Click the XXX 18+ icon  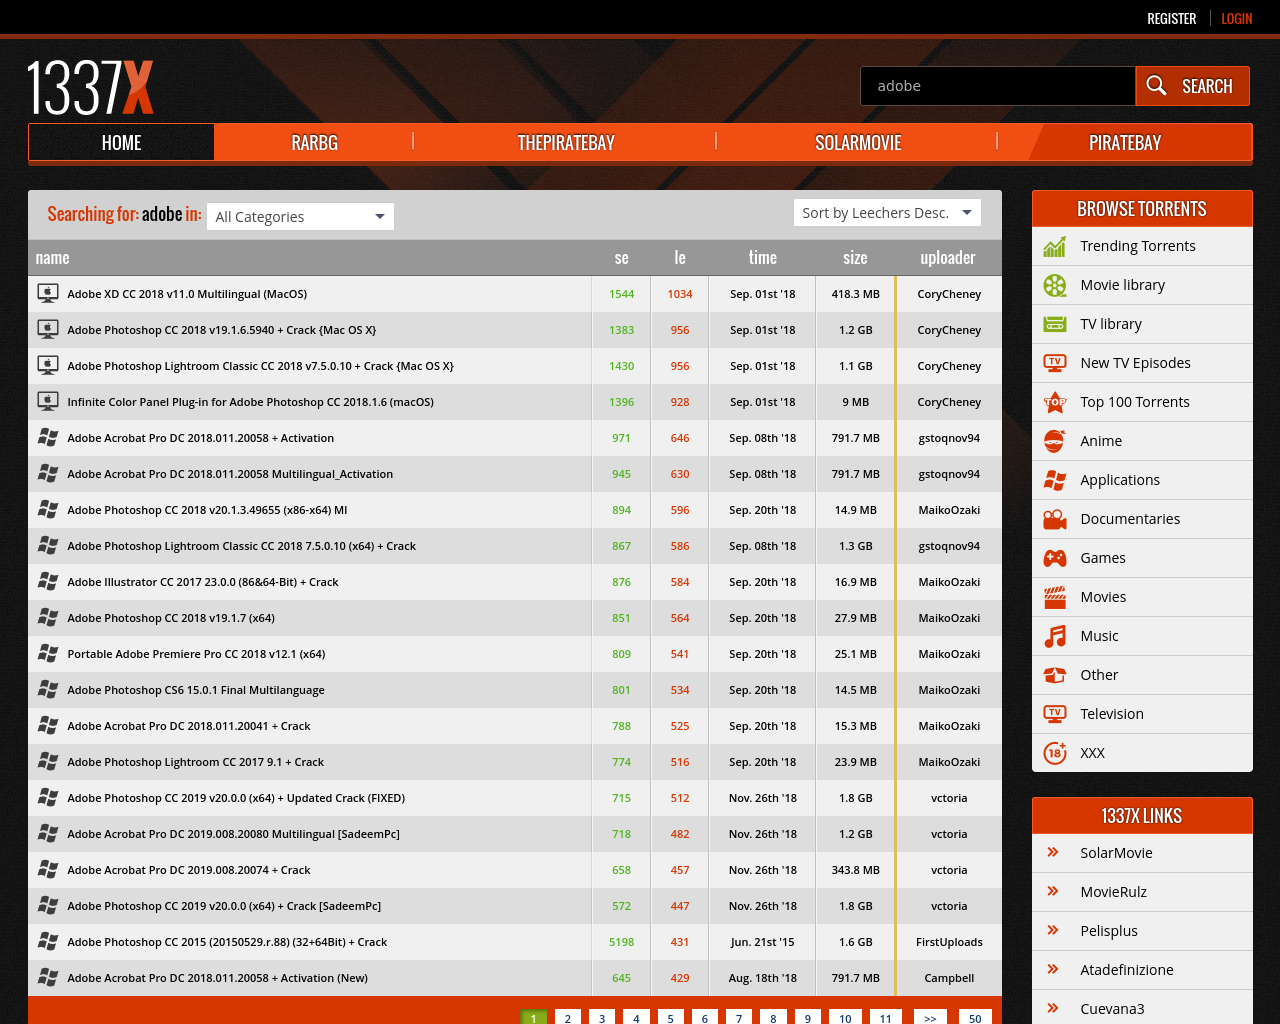pyautogui.click(x=1055, y=753)
